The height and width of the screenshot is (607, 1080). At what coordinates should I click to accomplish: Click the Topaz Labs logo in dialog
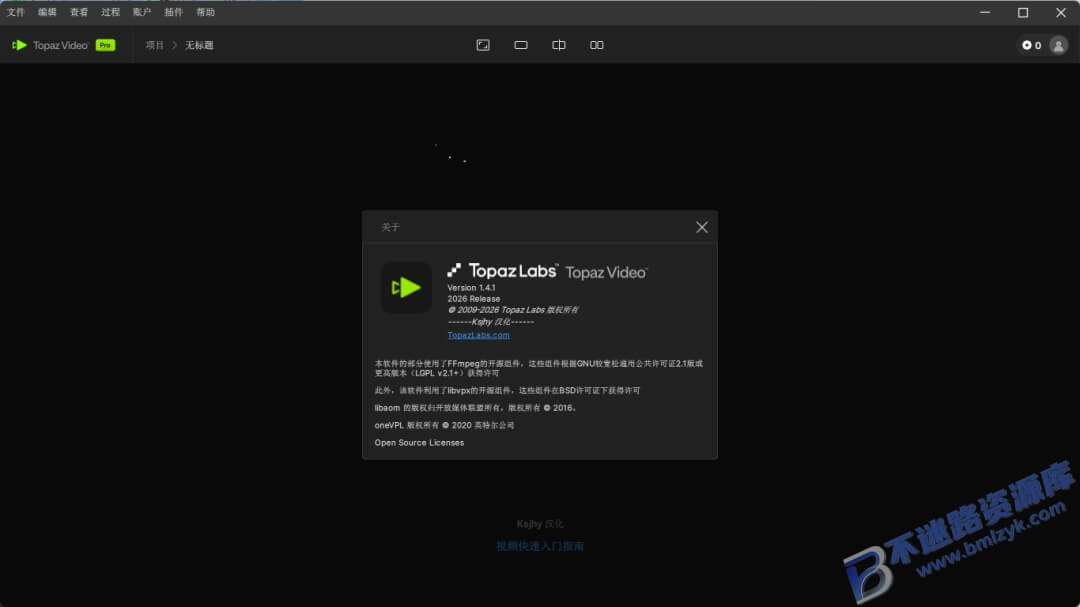click(x=502, y=270)
